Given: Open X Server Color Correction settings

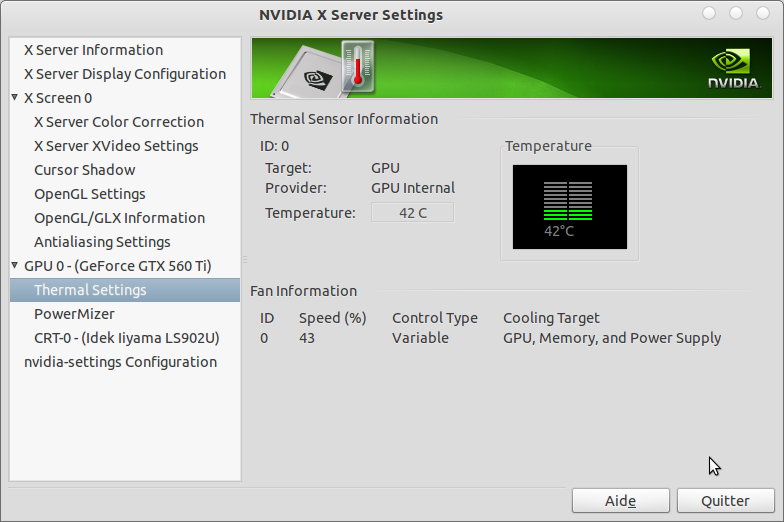Looking at the screenshot, I should click(119, 122).
